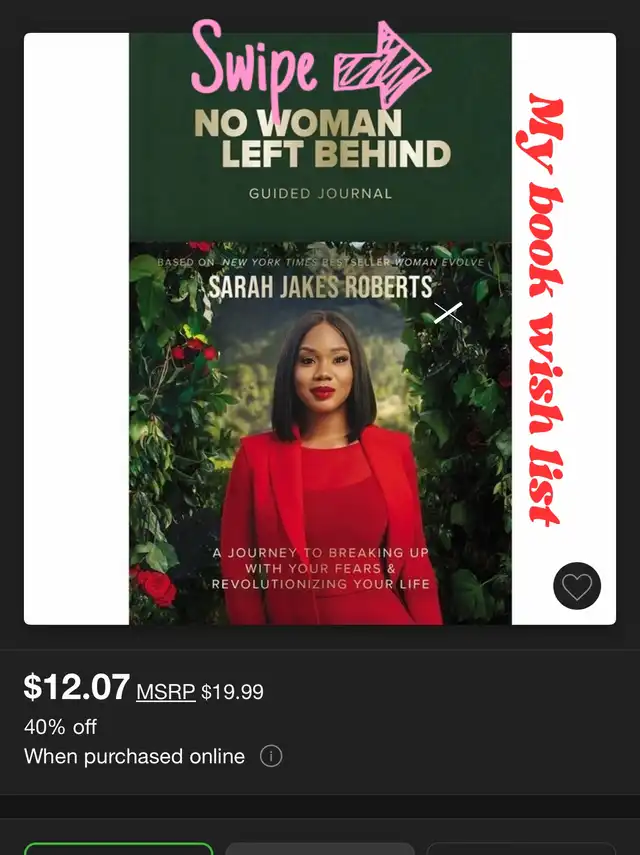Tap the No Woman Left Behind title
The height and width of the screenshot is (855, 640).
tap(322, 139)
